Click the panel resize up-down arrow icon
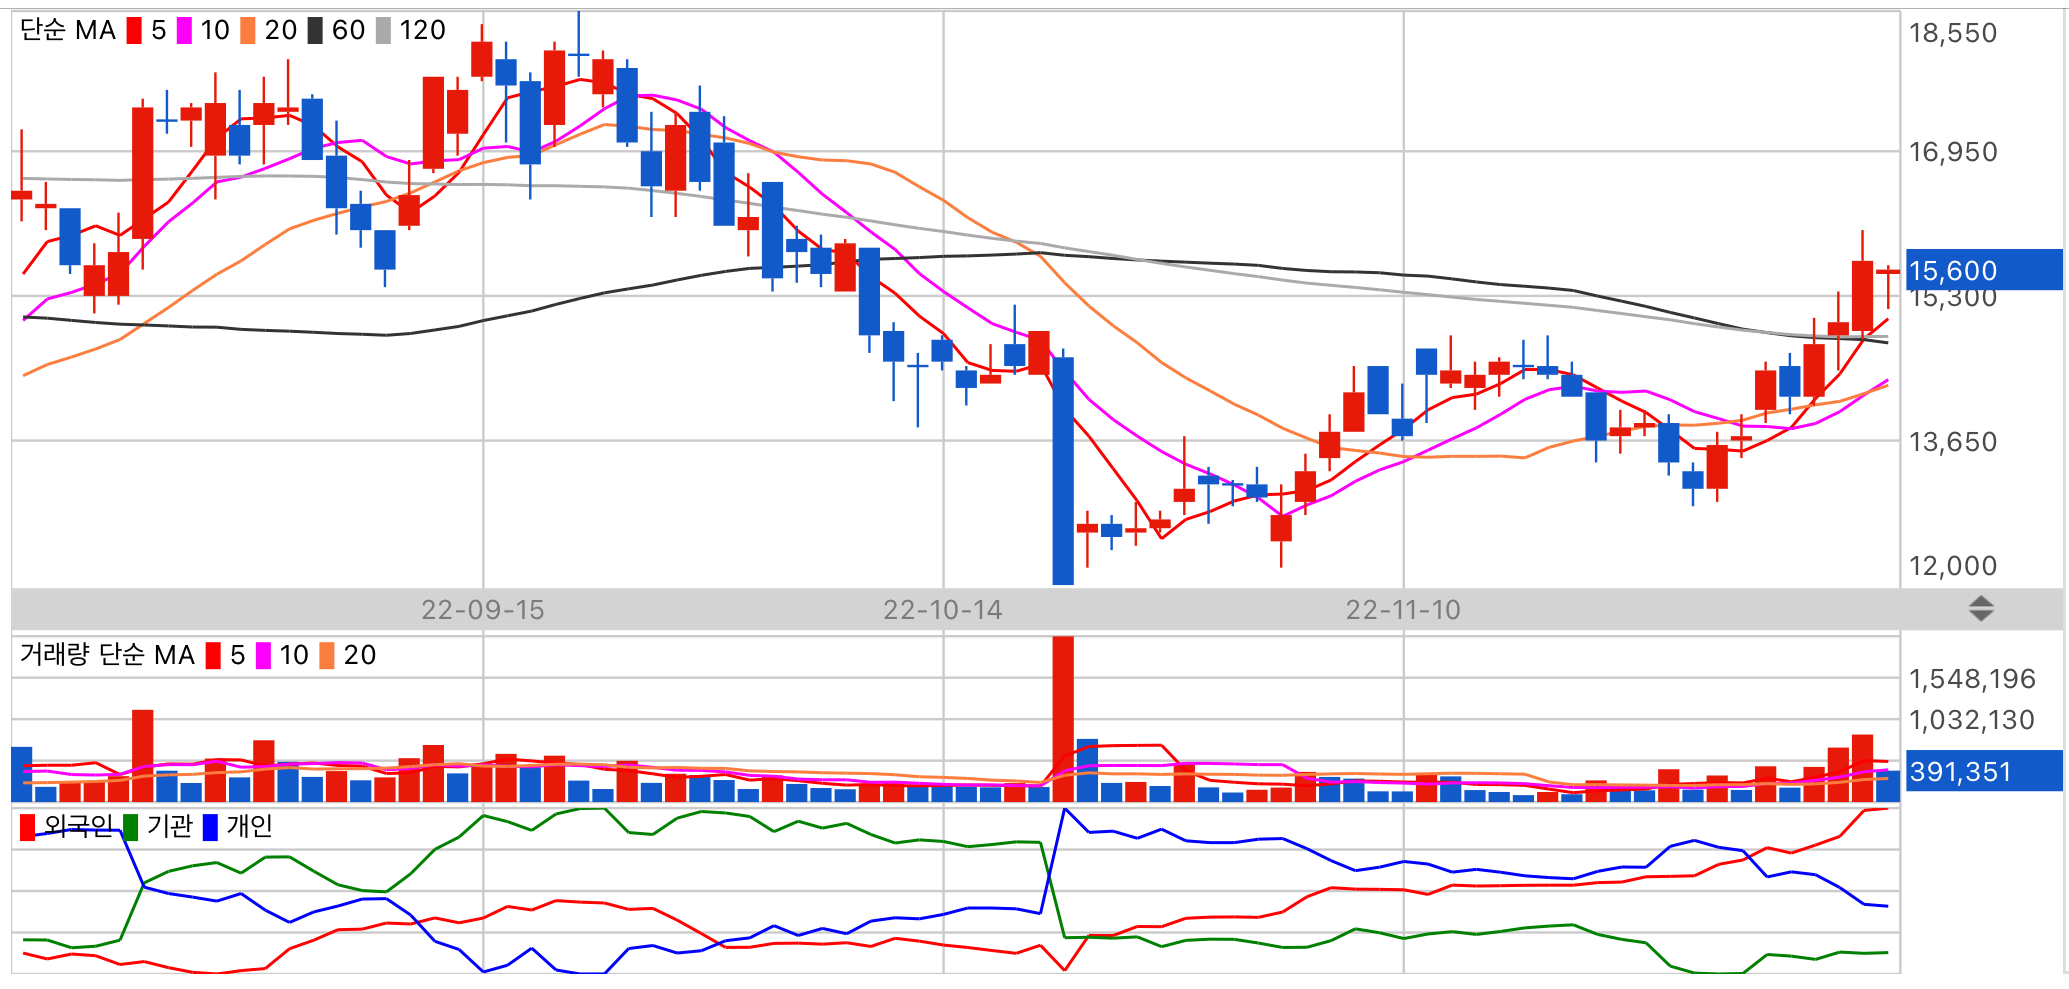The width and height of the screenshot is (2069, 989). point(1981,608)
